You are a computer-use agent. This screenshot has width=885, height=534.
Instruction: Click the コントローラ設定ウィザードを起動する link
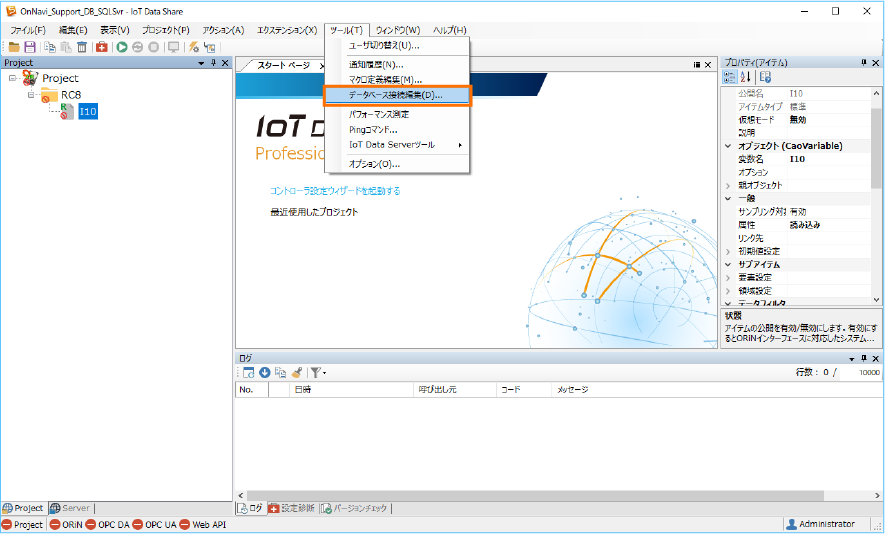pyautogui.click(x=335, y=190)
